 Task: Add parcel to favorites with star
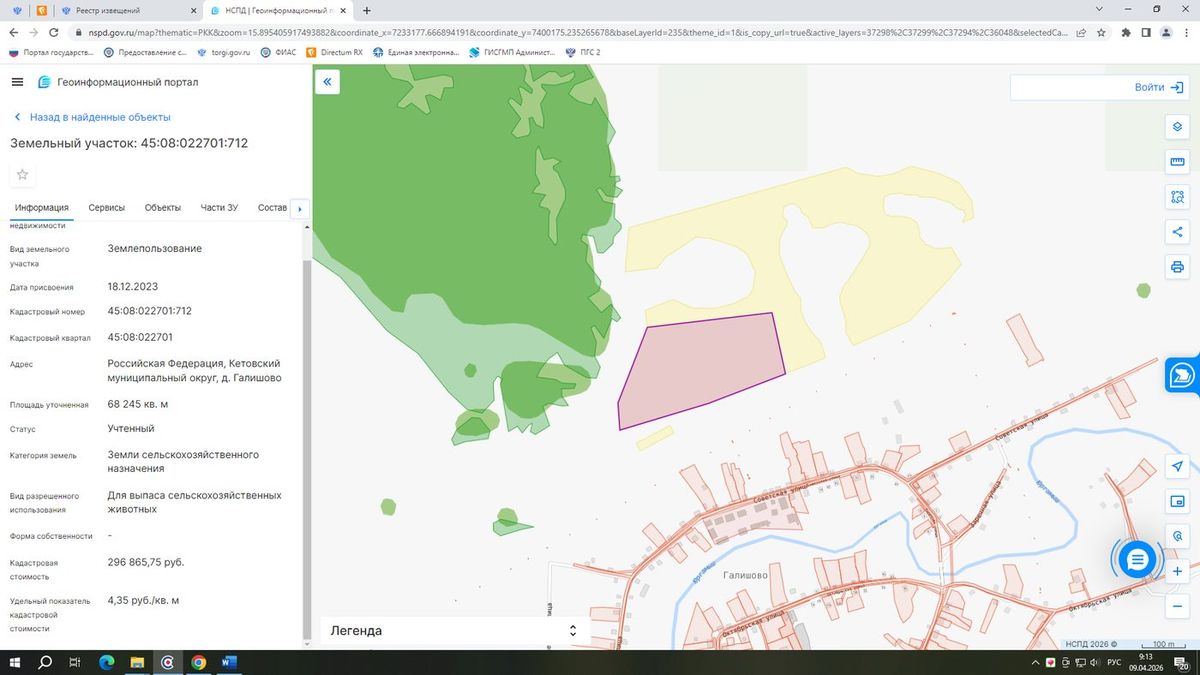pyautogui.click(x=23, y=175)
